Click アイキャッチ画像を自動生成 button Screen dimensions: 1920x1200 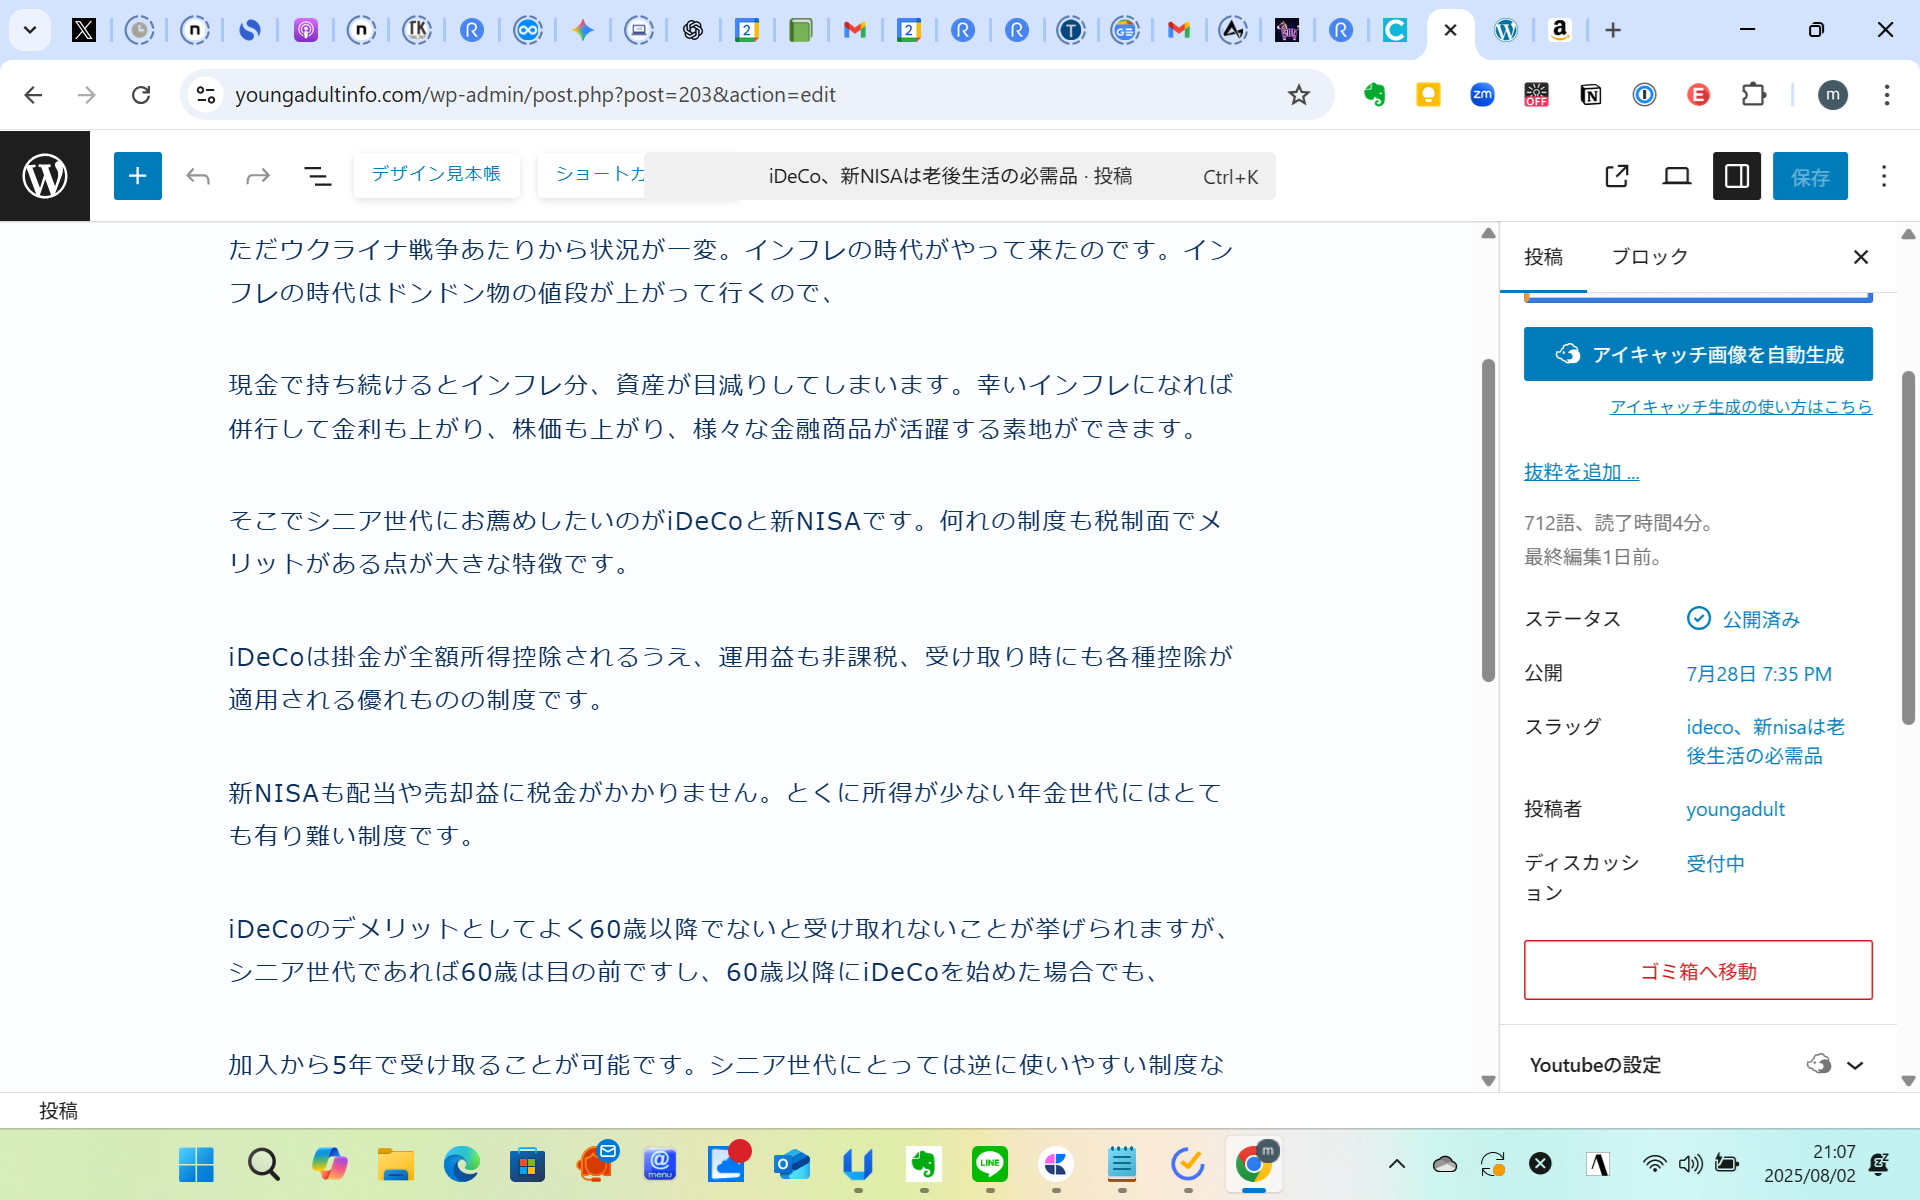[1698, 354]
